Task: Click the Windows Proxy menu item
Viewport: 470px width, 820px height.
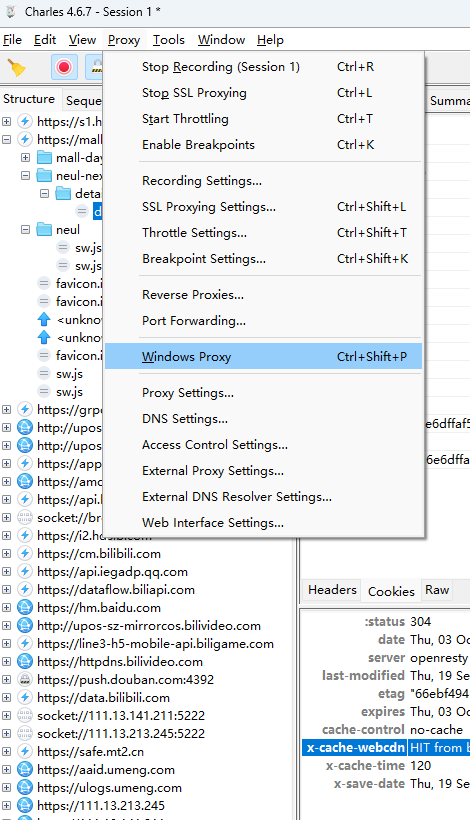Action: (x=263, y=357)
